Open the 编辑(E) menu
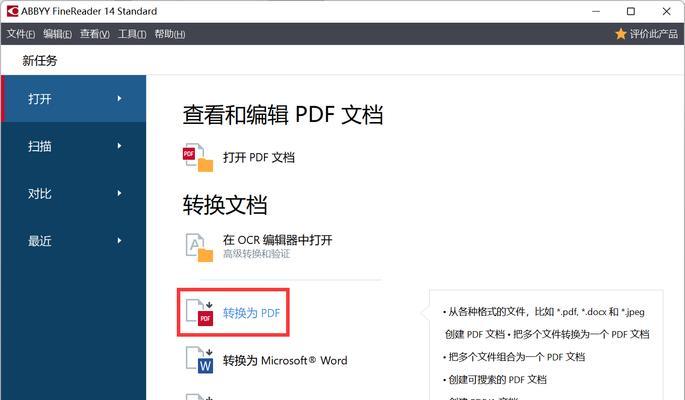 point(58,34)
